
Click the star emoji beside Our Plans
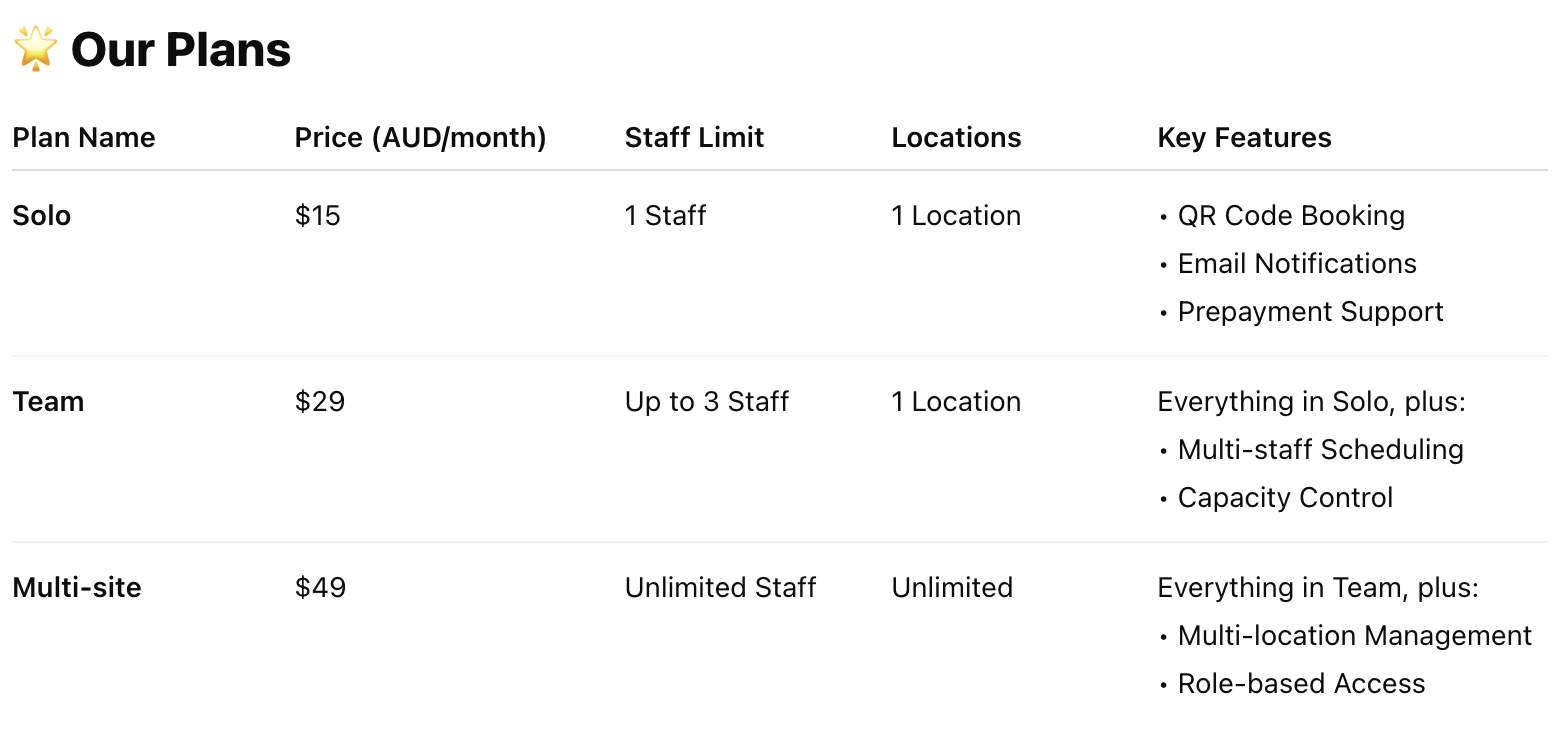click(x=36, y=49)
